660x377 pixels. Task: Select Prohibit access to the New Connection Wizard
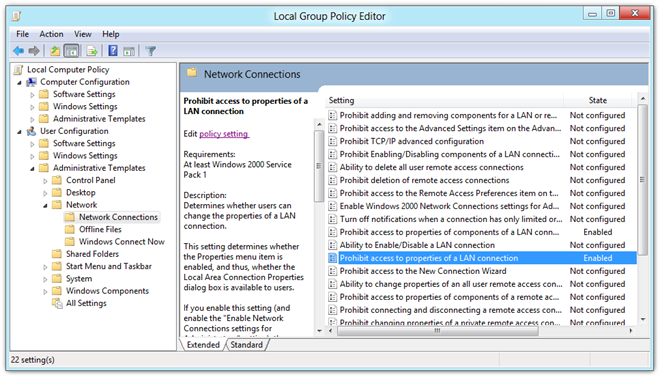point(482,271)
